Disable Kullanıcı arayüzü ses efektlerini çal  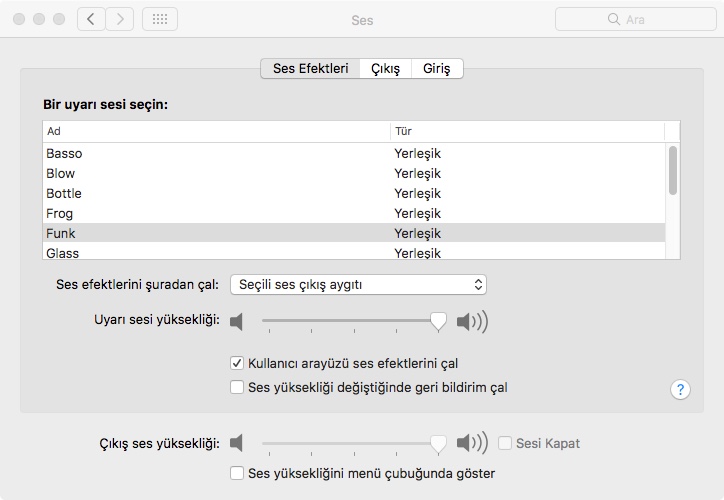(x=237, y=364)
